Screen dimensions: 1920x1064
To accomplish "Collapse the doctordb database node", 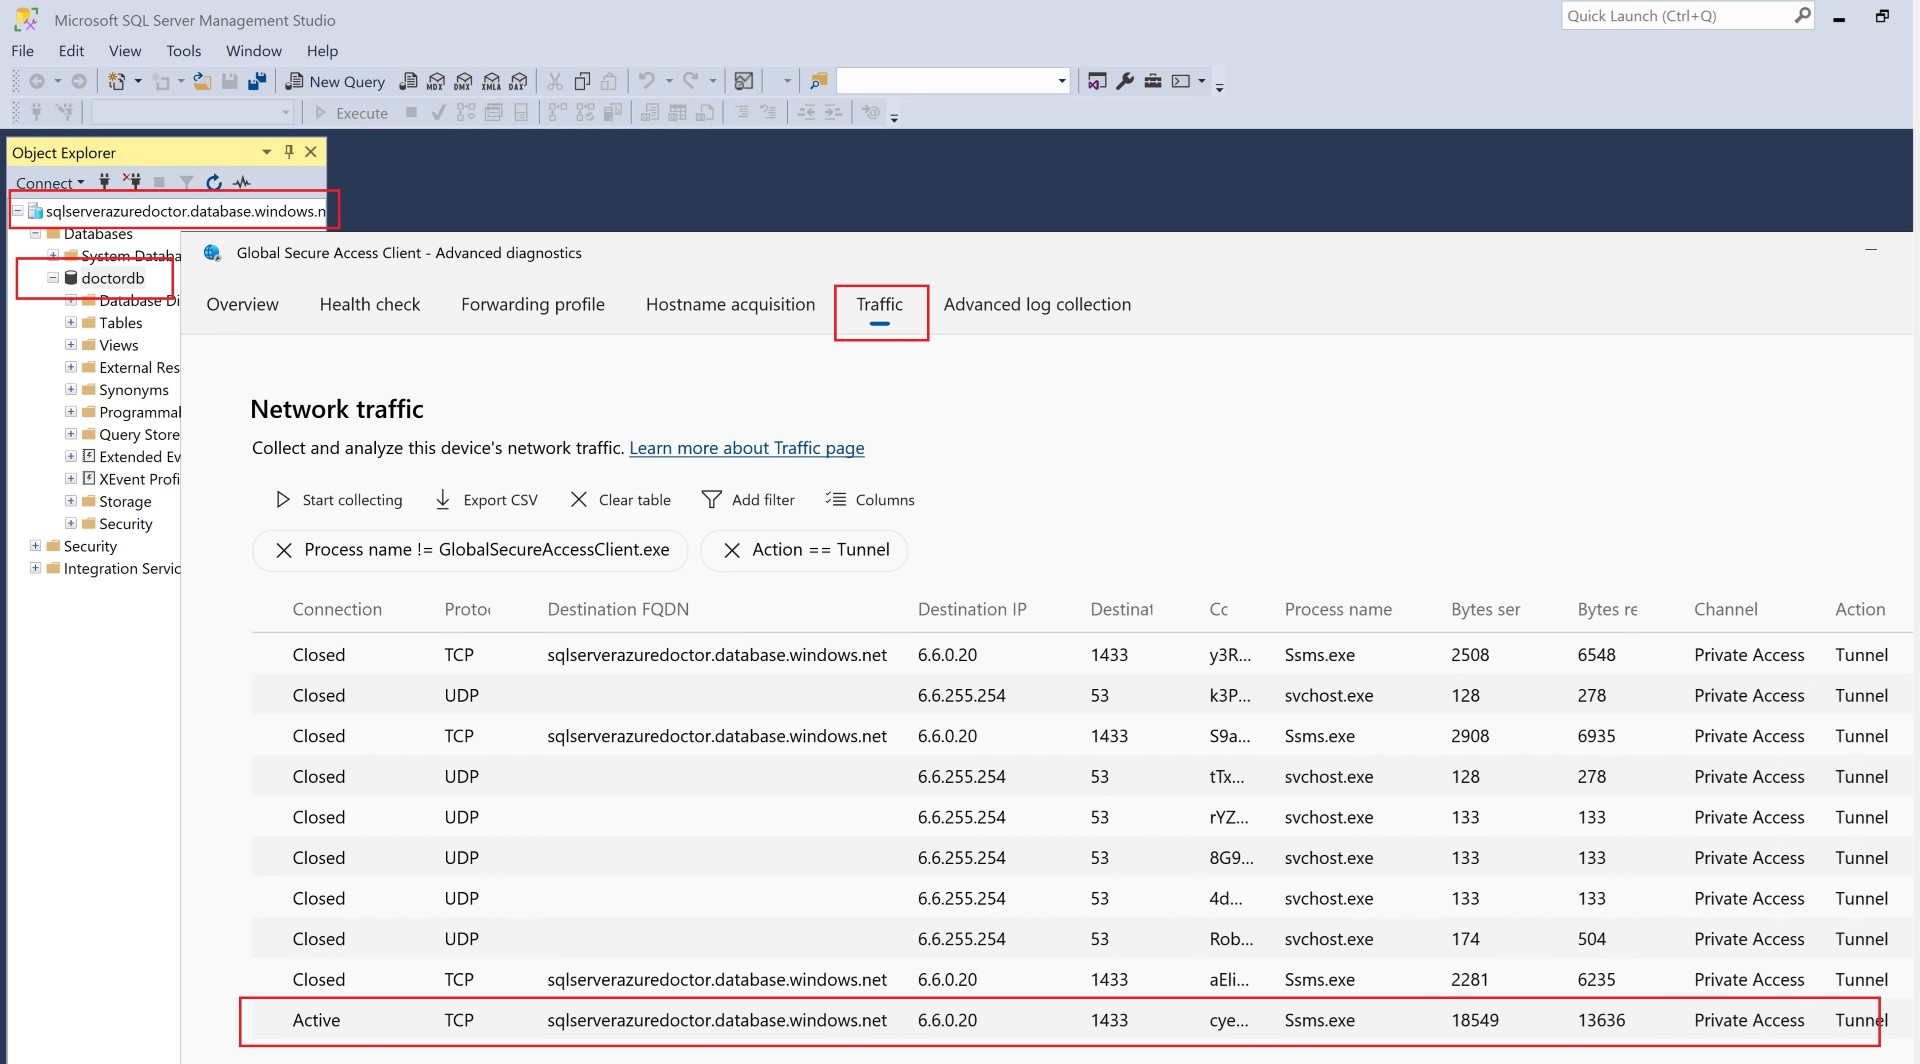I will (x=53, y=278).
